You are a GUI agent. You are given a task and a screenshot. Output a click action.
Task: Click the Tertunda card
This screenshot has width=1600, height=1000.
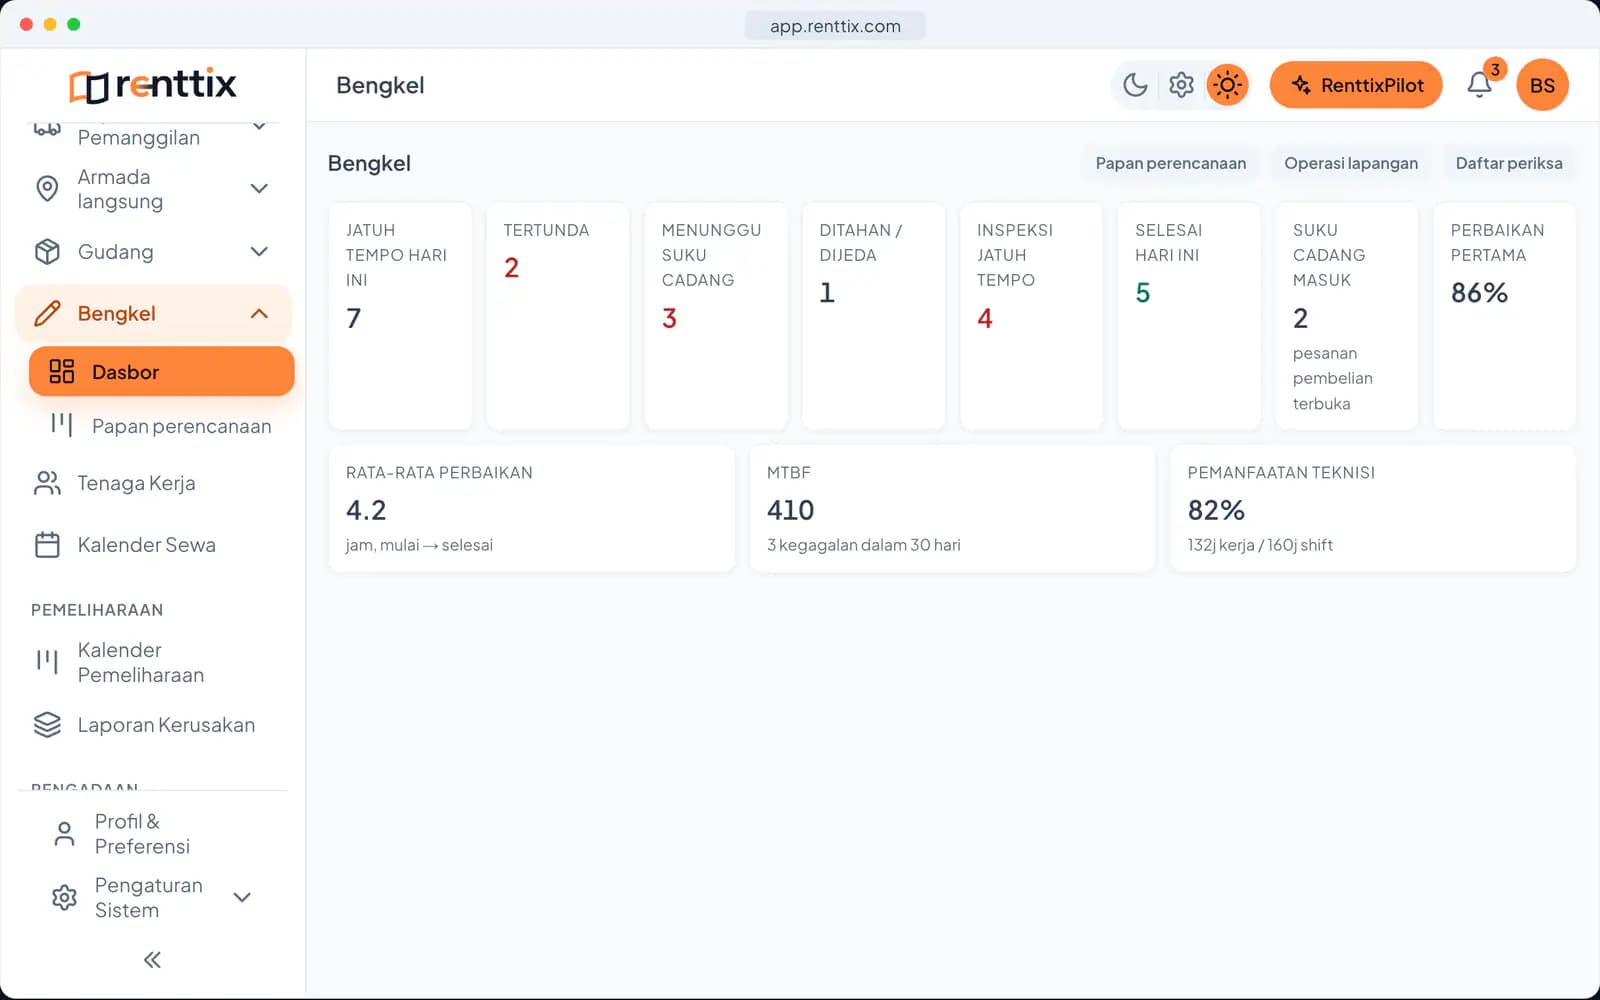(558, 316)
